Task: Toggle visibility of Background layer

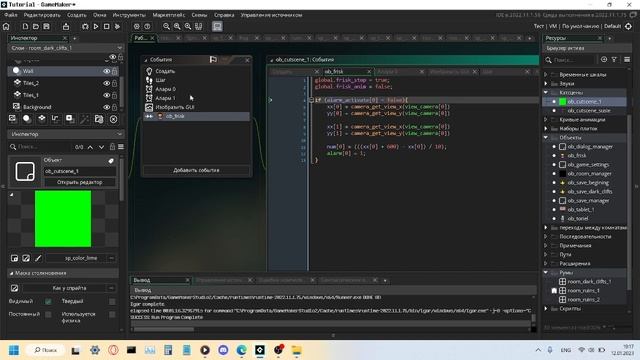Action: pyautogui.click(x=107, y=107)
